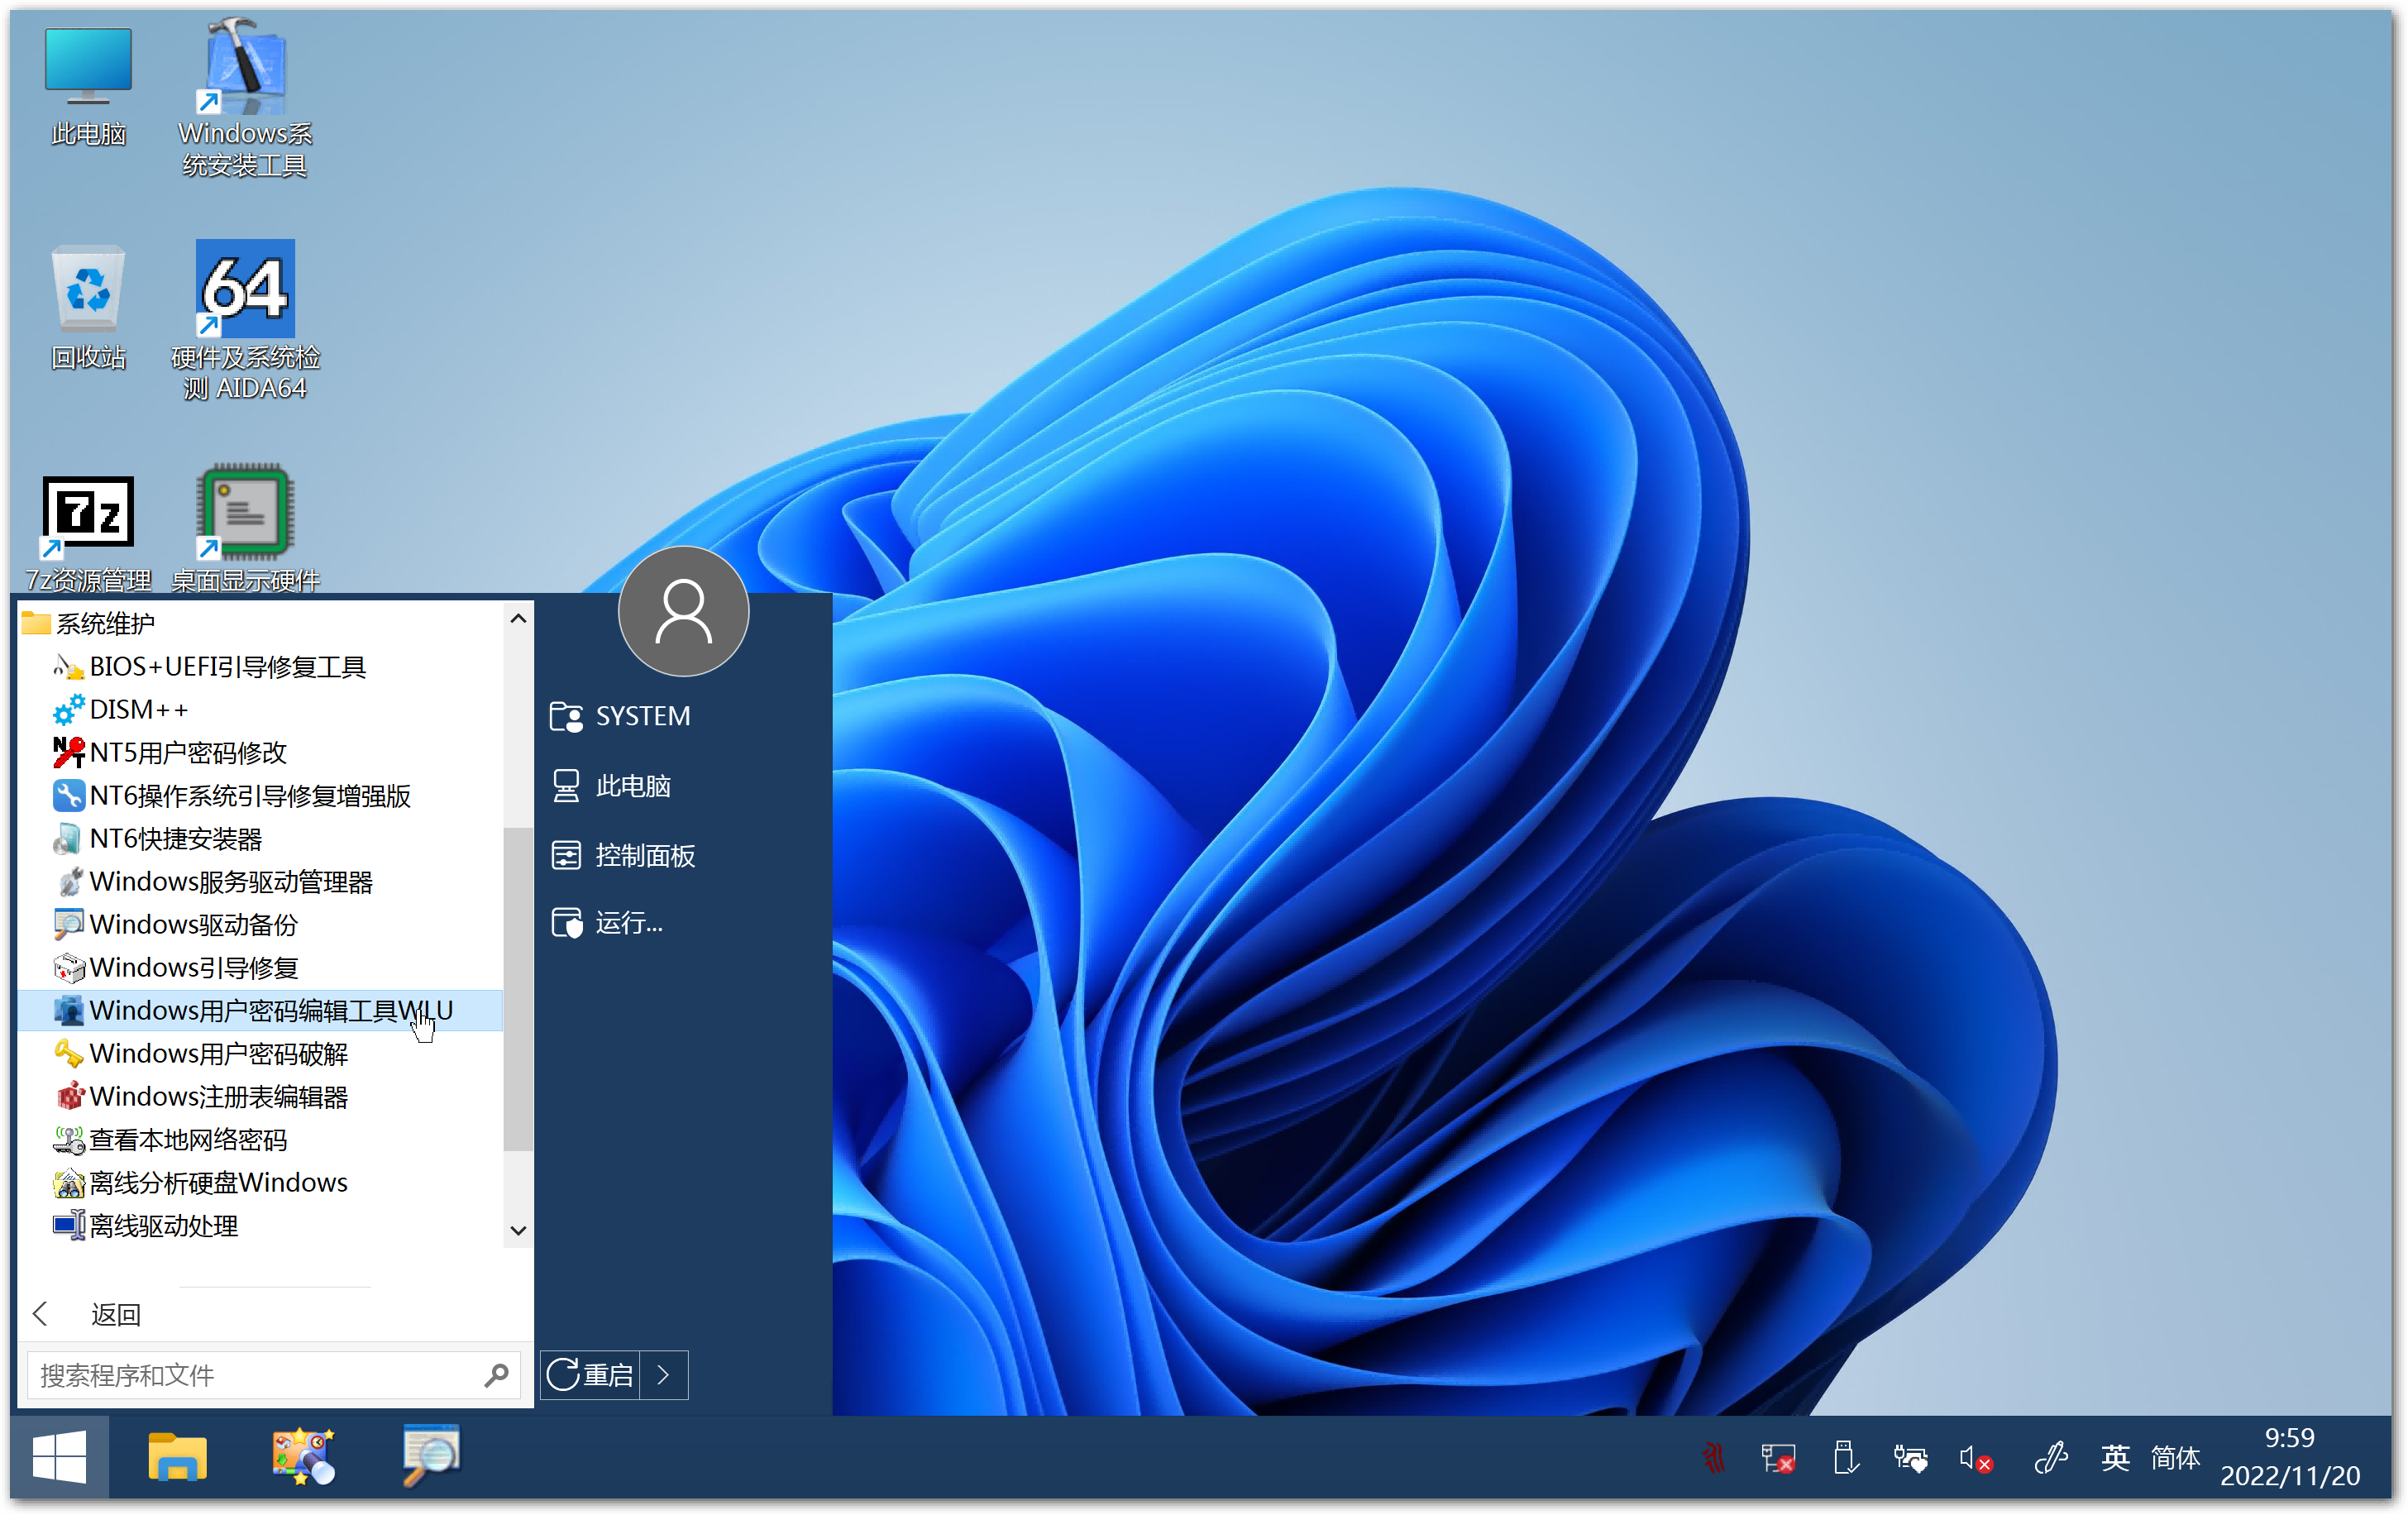2408x1515 pixels.
Task: Open Windows注册表编辑器
Action: 260,1096
